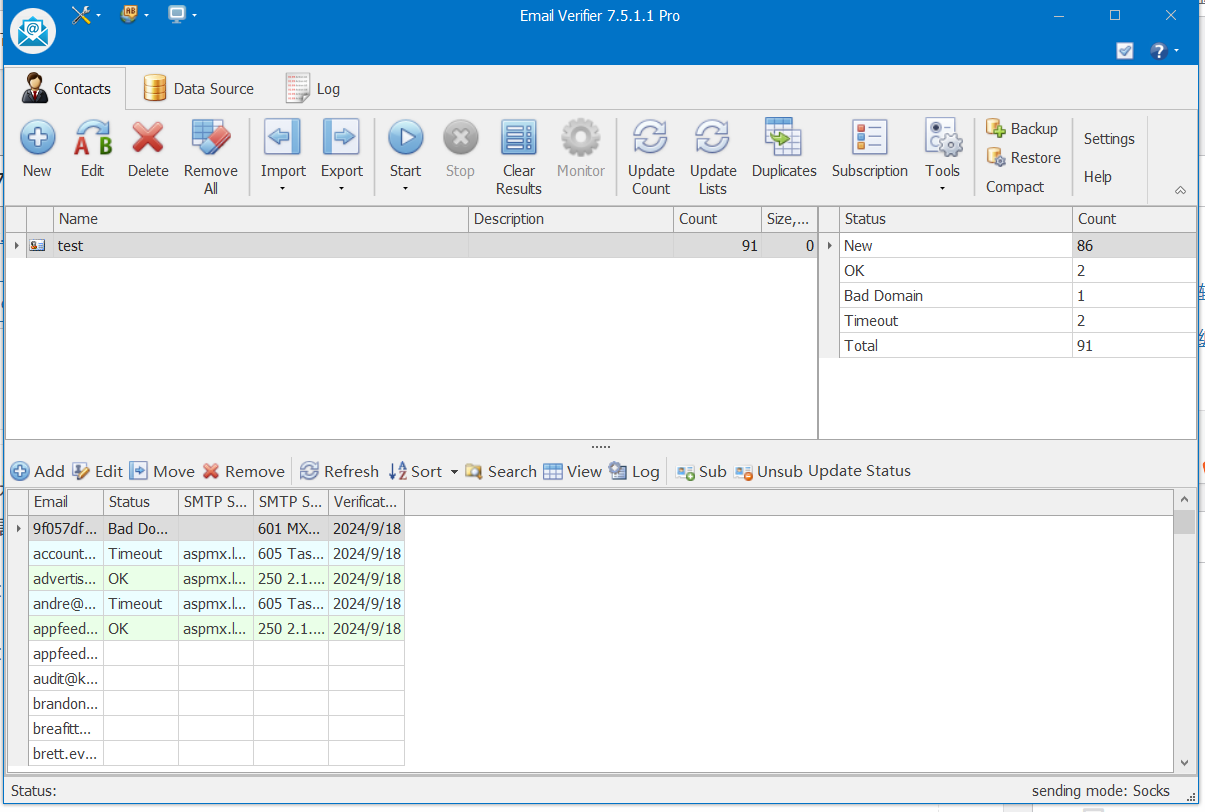This screenshot has height=812, width=1205.
Task: Click the Edit list icon
Action: (93, 137)
